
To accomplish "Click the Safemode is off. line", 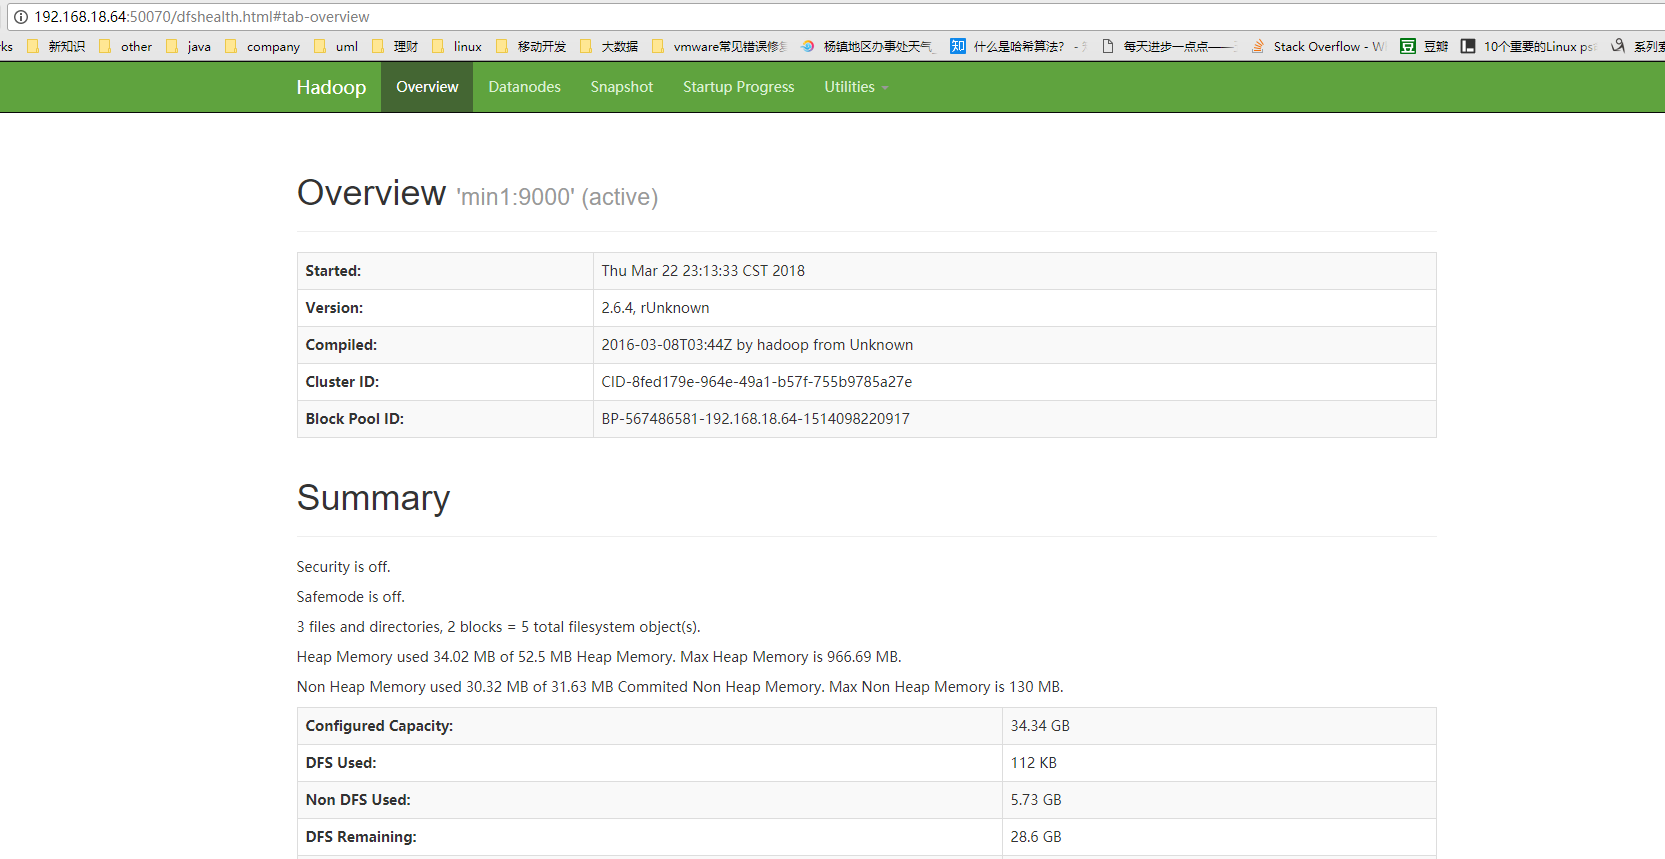I will pyautogui.click(x=350, y=597).
